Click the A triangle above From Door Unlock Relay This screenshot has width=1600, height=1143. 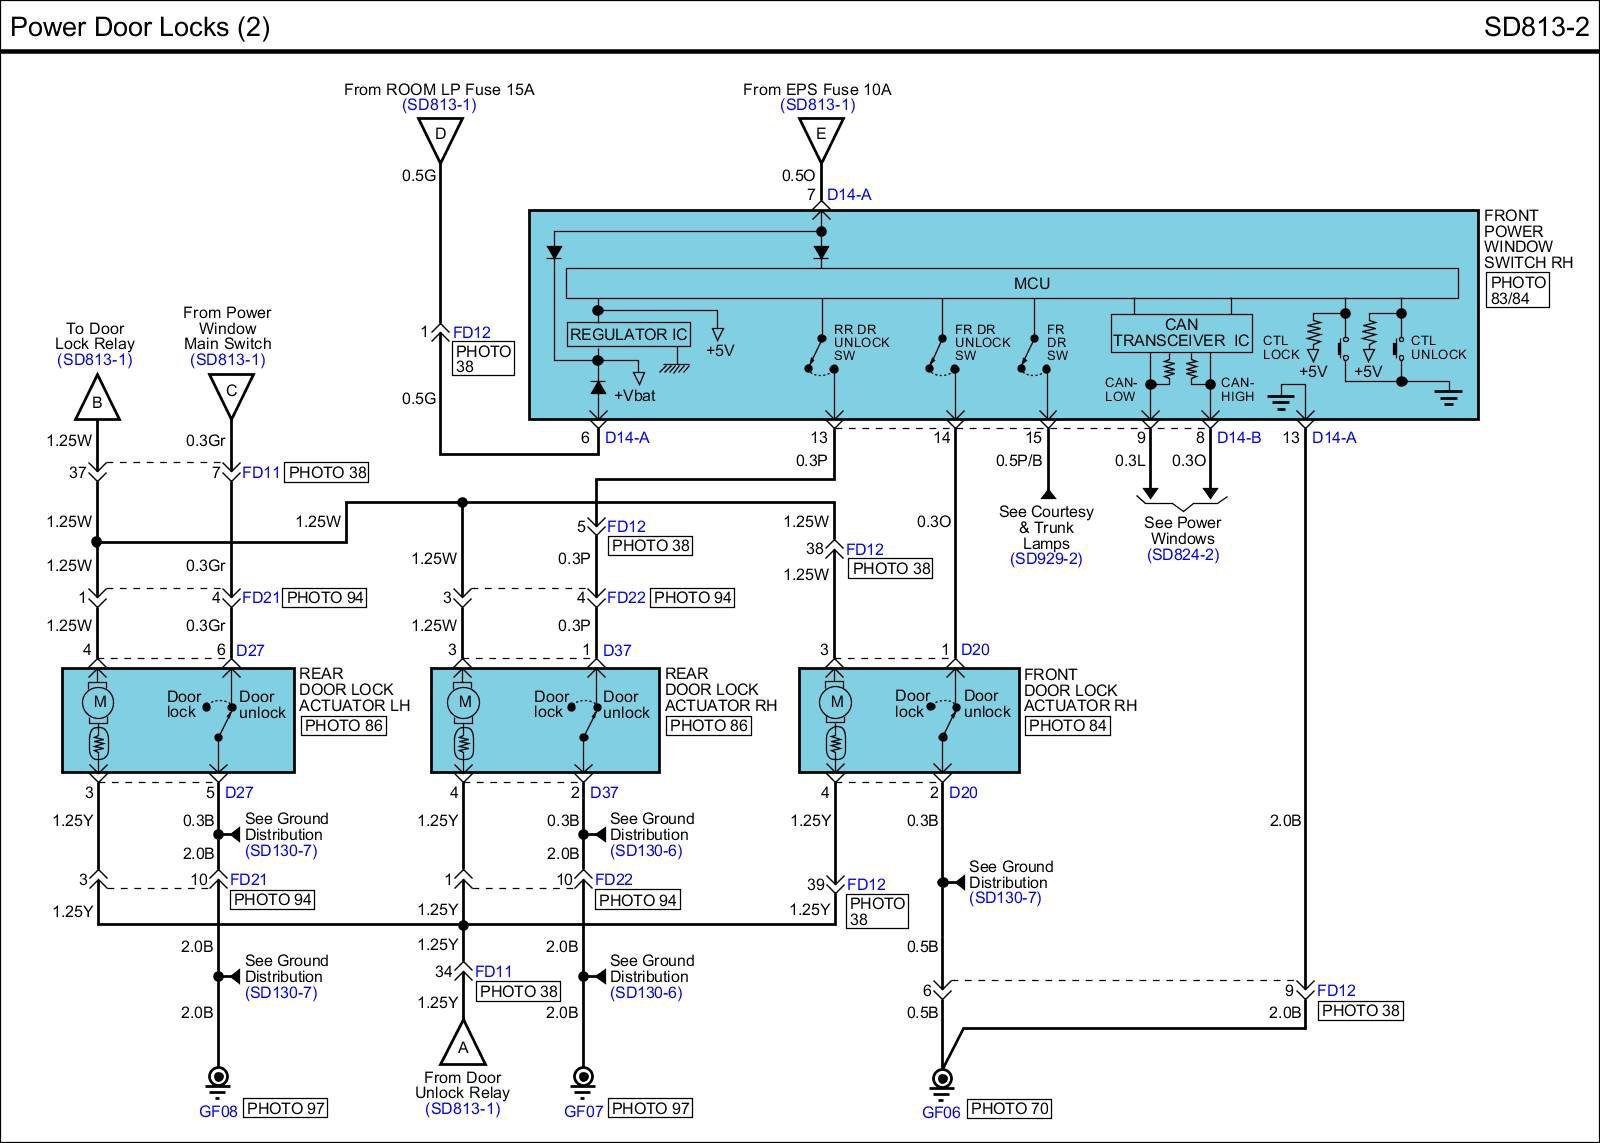[x=462, y=1046]
